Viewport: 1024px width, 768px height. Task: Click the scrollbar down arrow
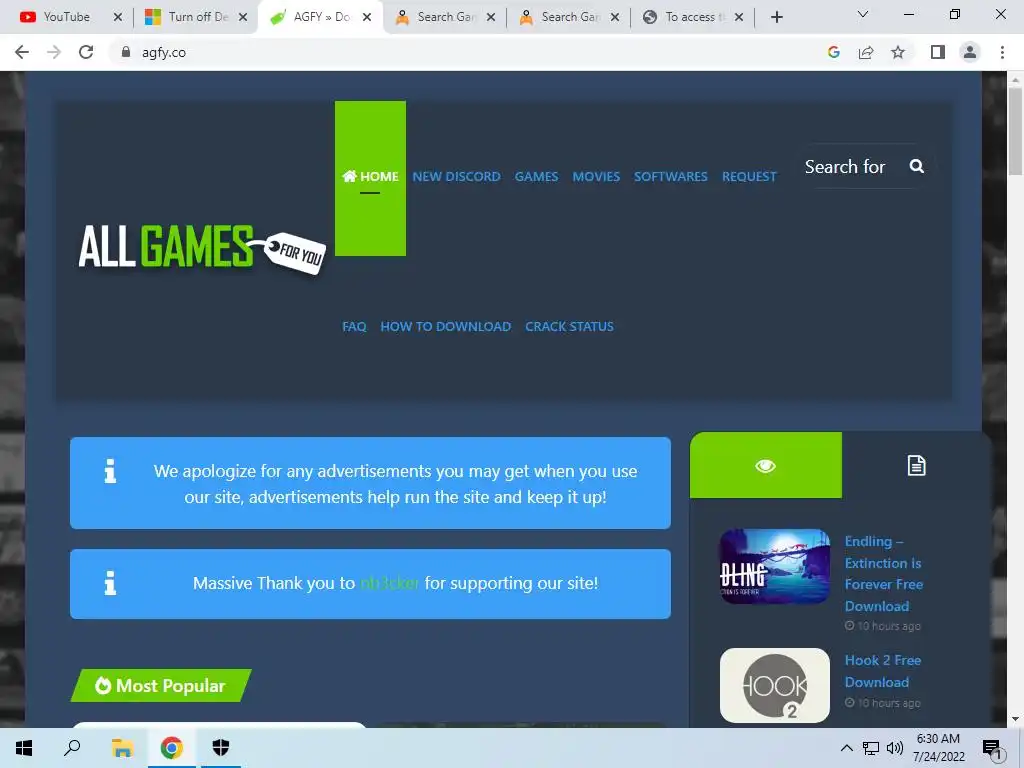point(1015,719)
